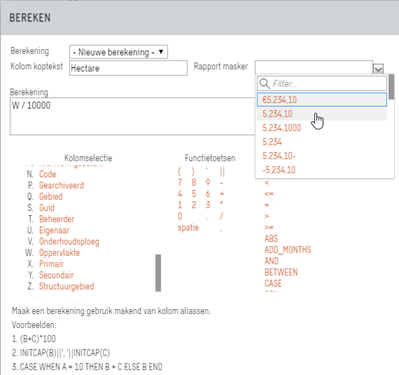Insert the ABS function

pos(271,239)
